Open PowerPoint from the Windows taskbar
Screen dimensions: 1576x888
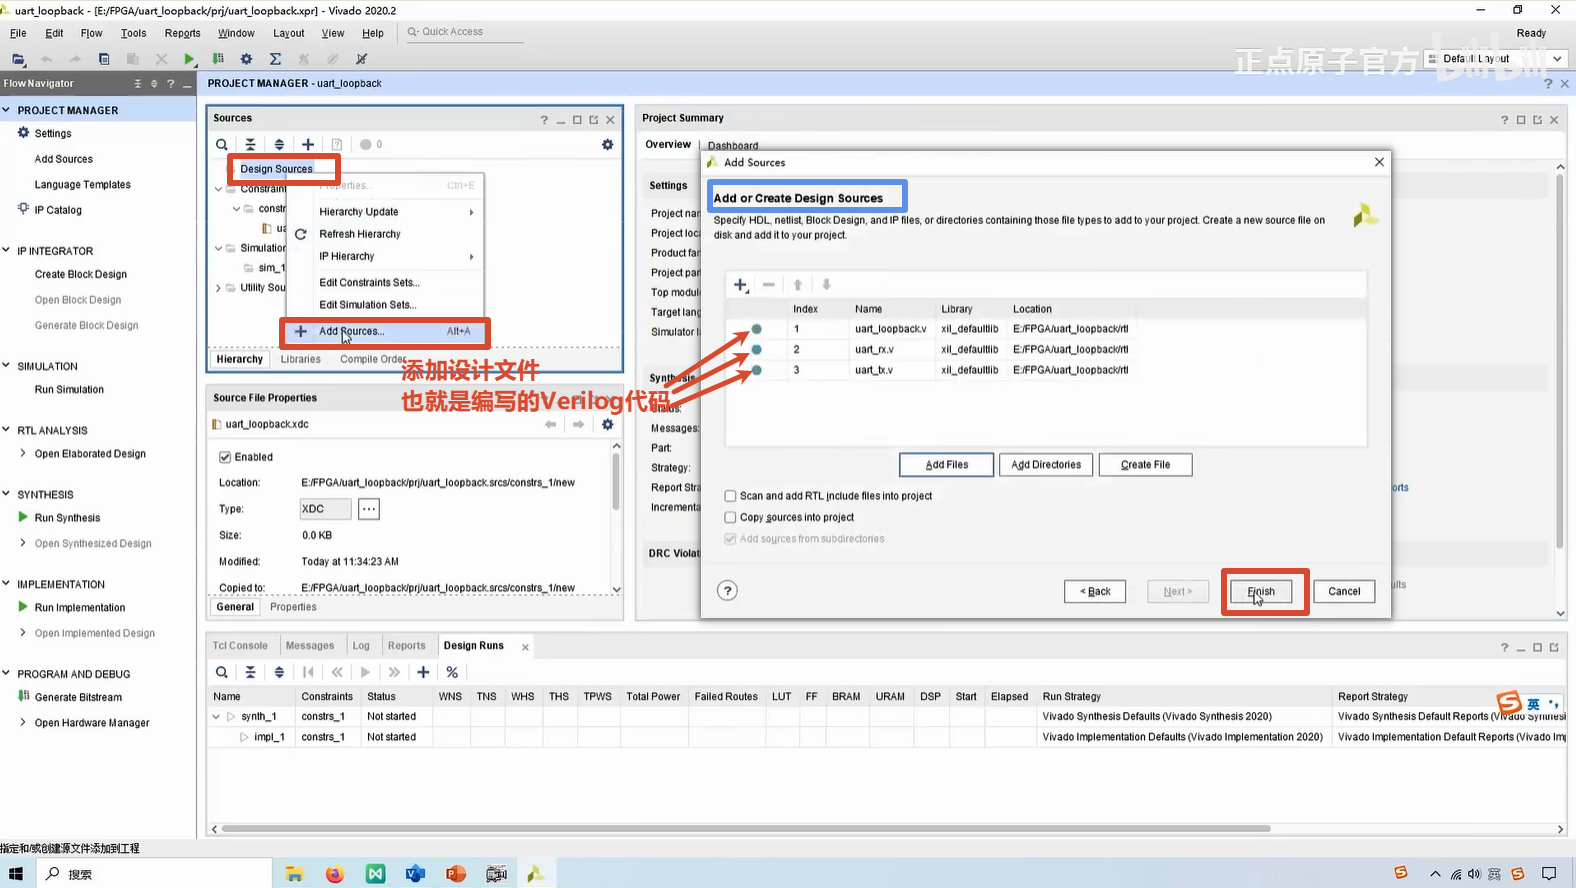click(456, 874)
